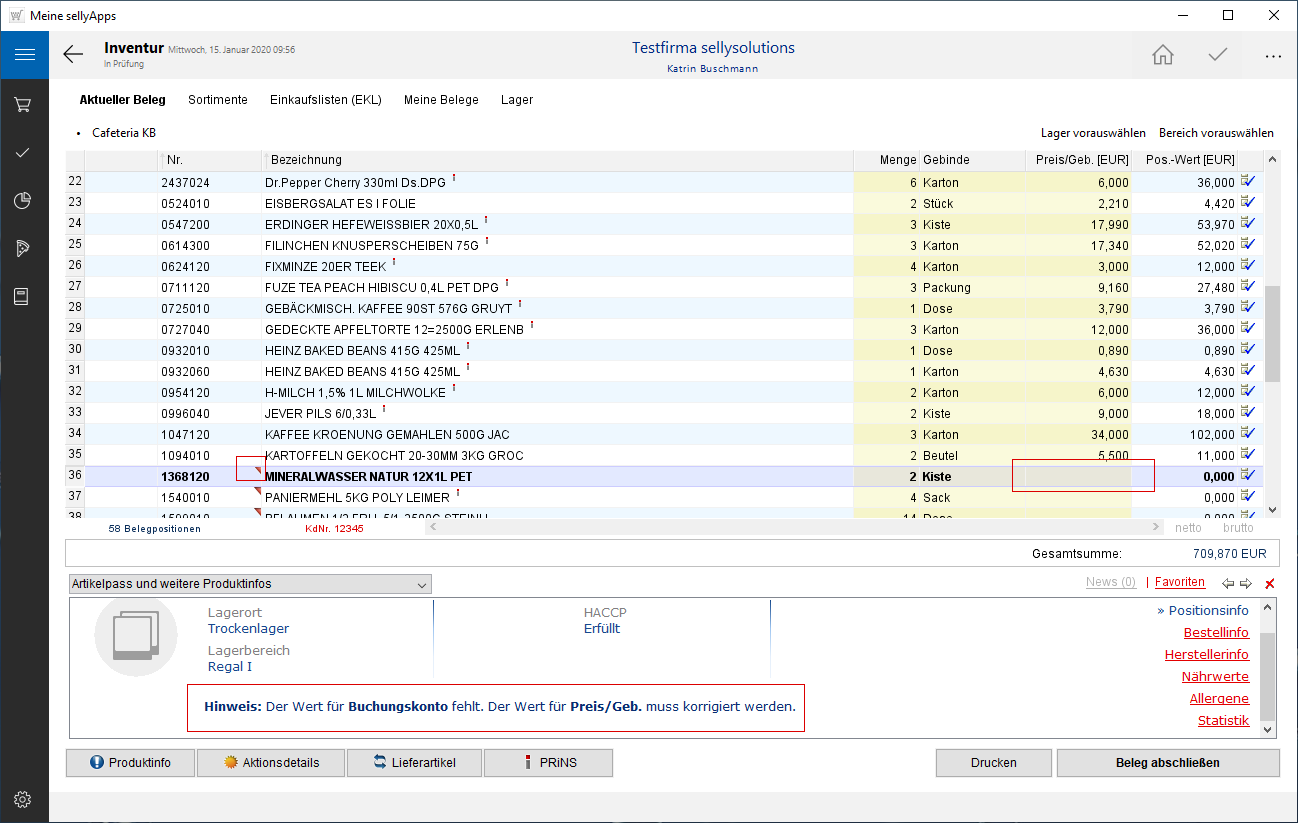Open the Einkaufslisten (EKL) tab
The image size is (1298, 823).
[x=325, y=100]
